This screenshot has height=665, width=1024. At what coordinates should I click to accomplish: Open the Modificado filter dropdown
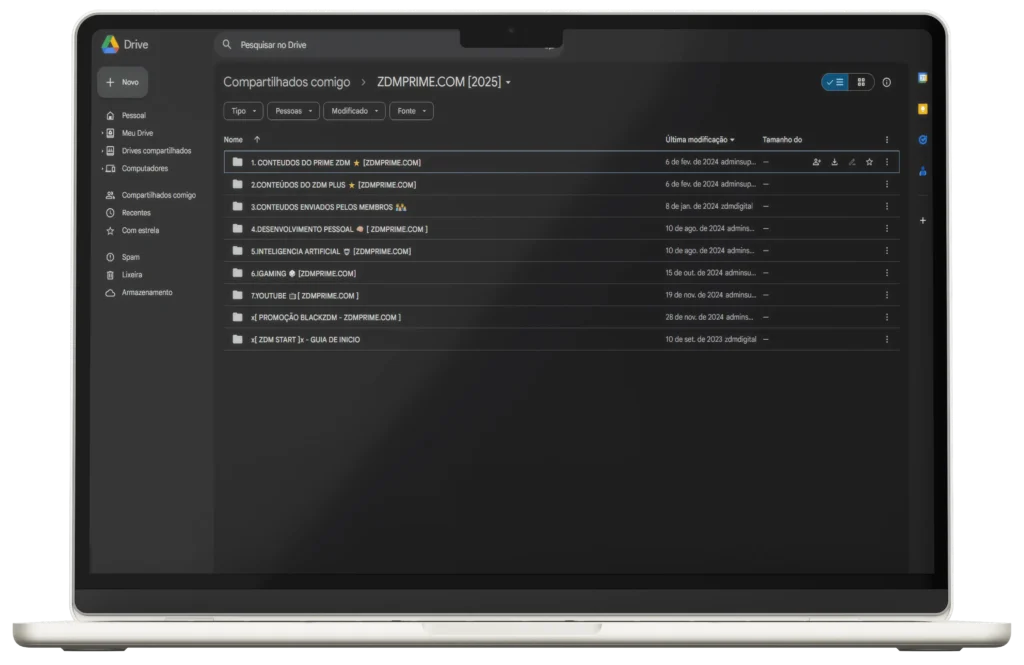355,111
